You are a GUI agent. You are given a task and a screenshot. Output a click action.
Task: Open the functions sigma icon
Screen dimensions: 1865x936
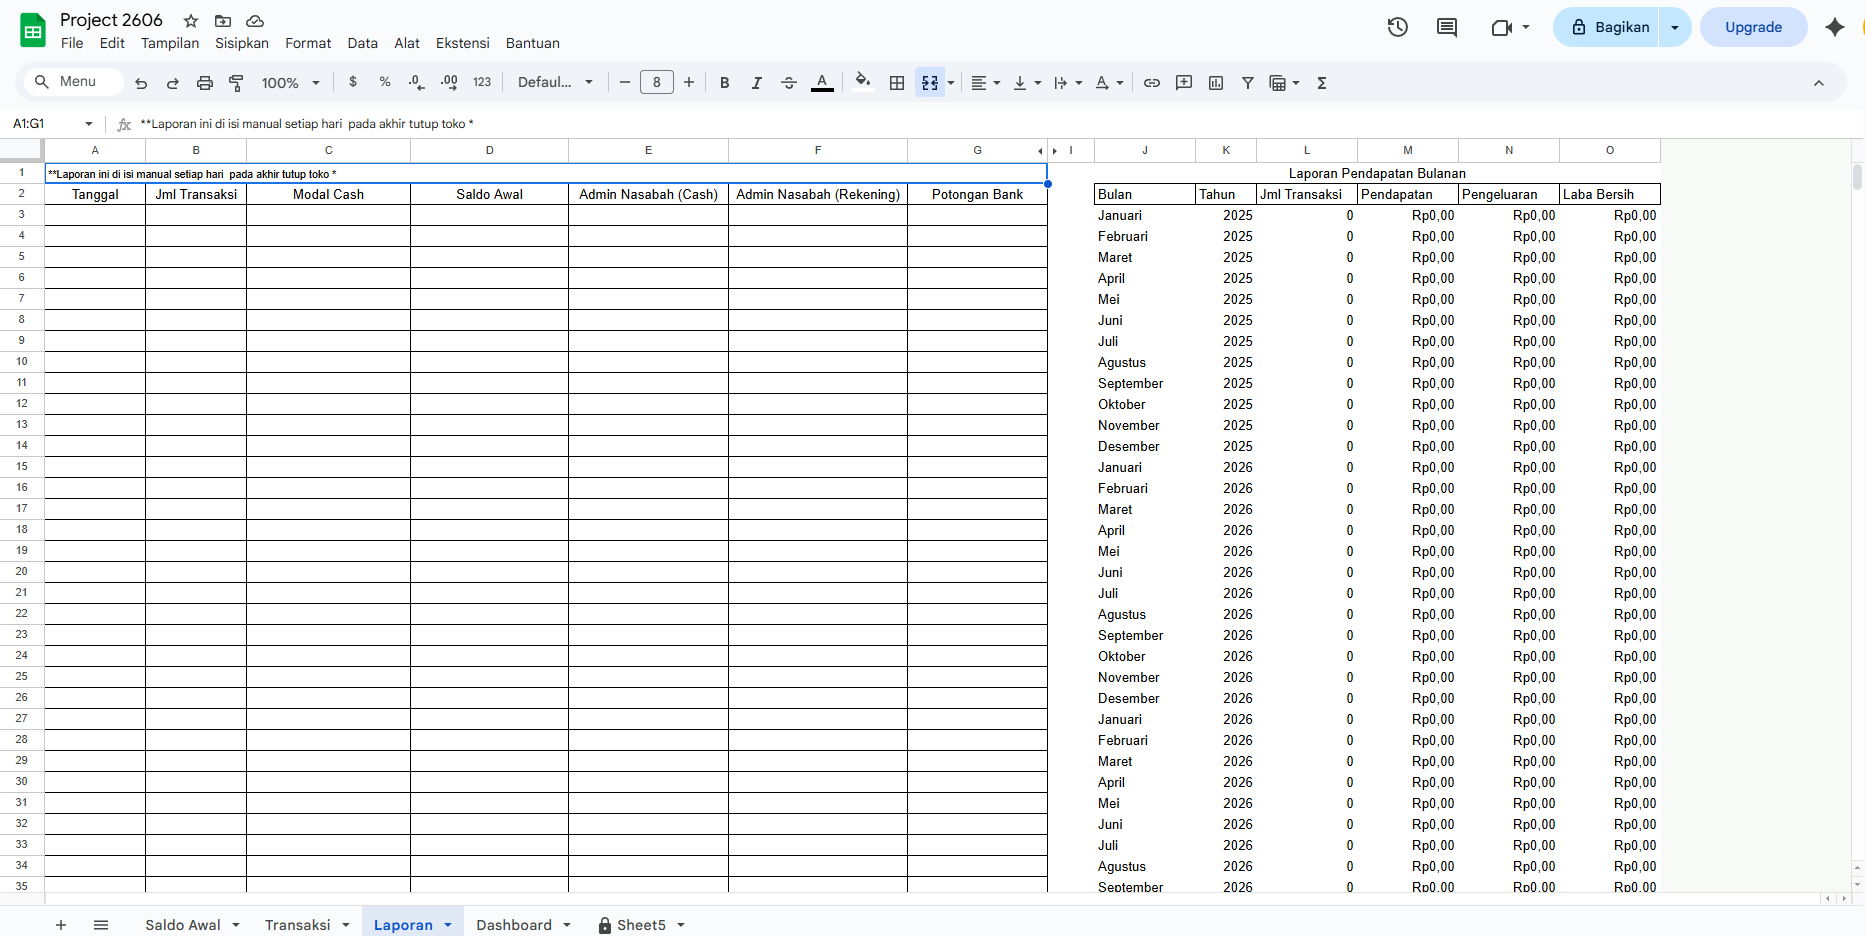[x=1322, y=83]
